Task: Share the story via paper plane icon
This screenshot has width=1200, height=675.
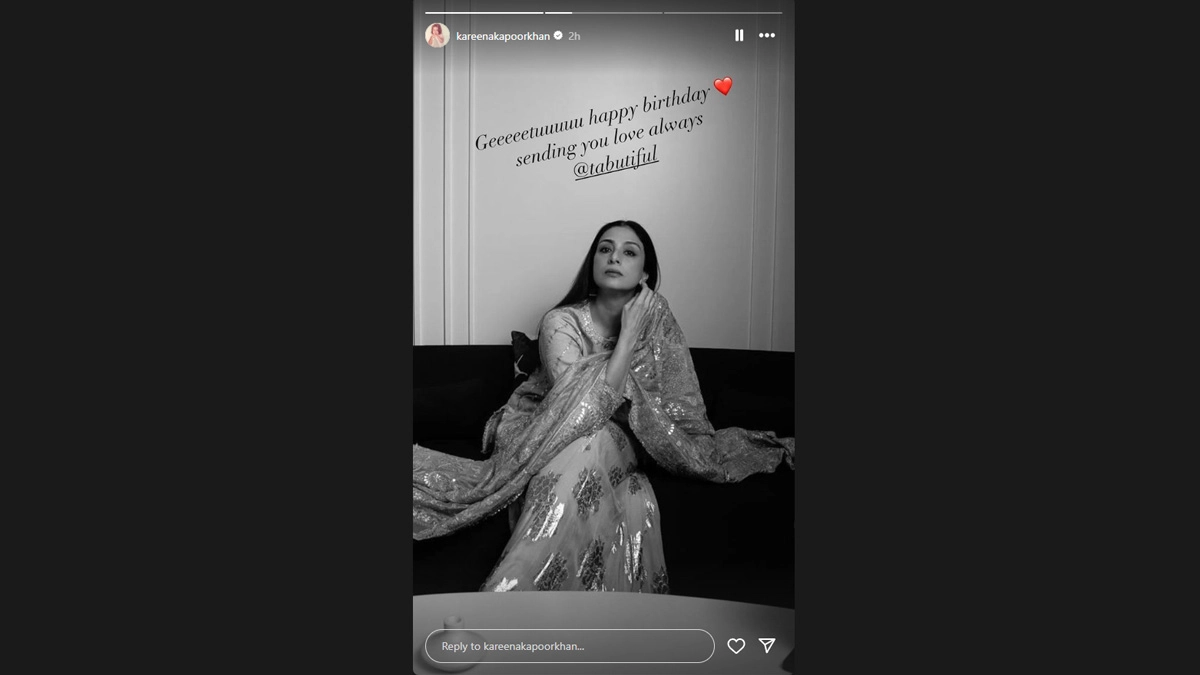Action: click(x=767, y=646)
